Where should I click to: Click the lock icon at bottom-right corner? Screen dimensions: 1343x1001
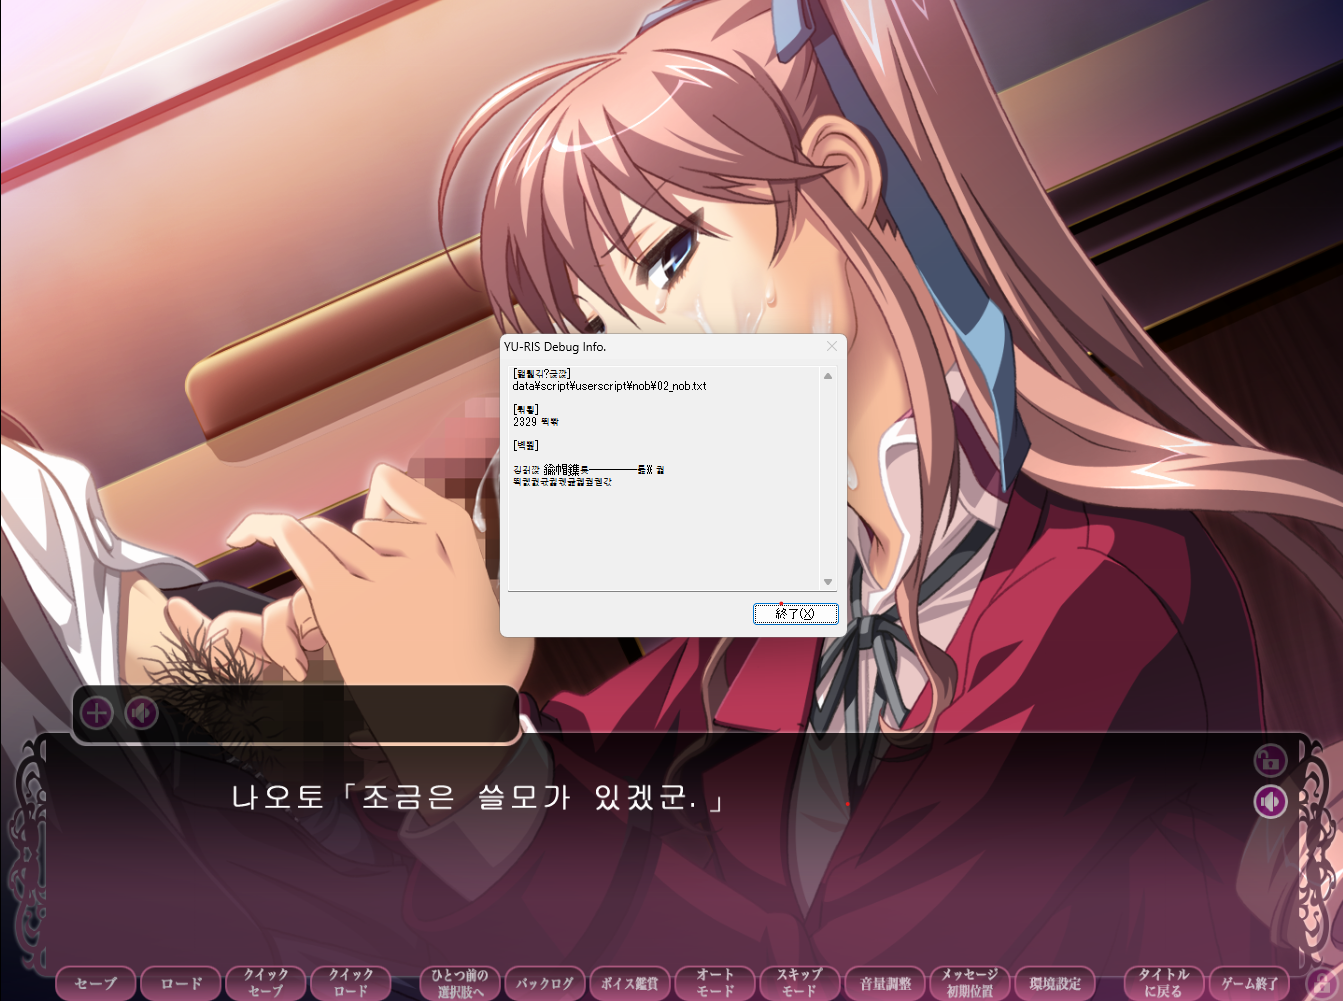[1323, 984]
